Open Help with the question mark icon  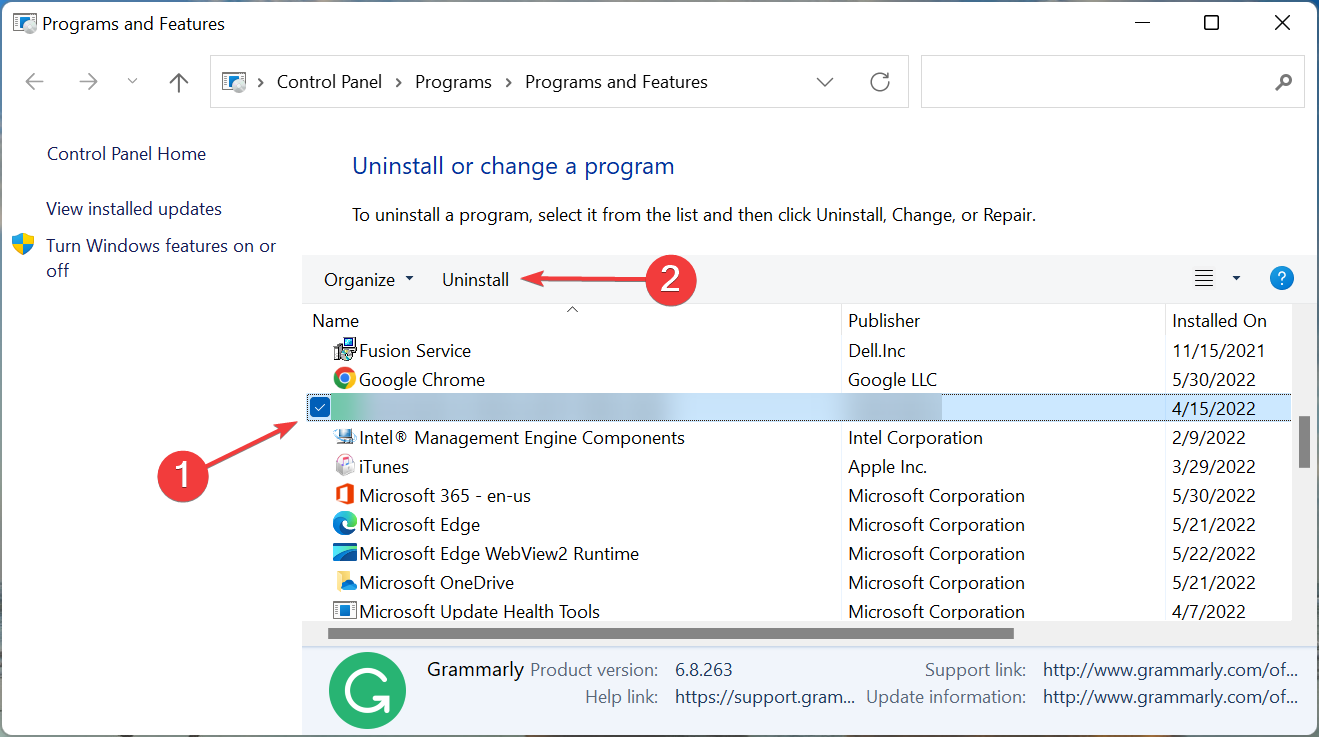pyautogui.click(x=1282, y=279)
